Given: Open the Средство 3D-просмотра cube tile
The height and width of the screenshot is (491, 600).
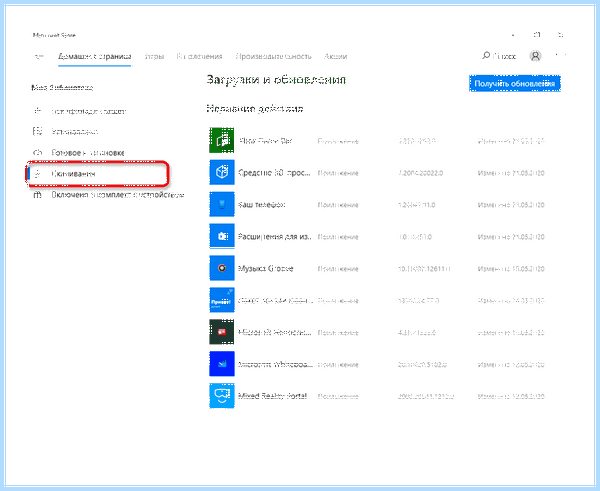Looking at the screenshot, I should [x=222, y=172].
